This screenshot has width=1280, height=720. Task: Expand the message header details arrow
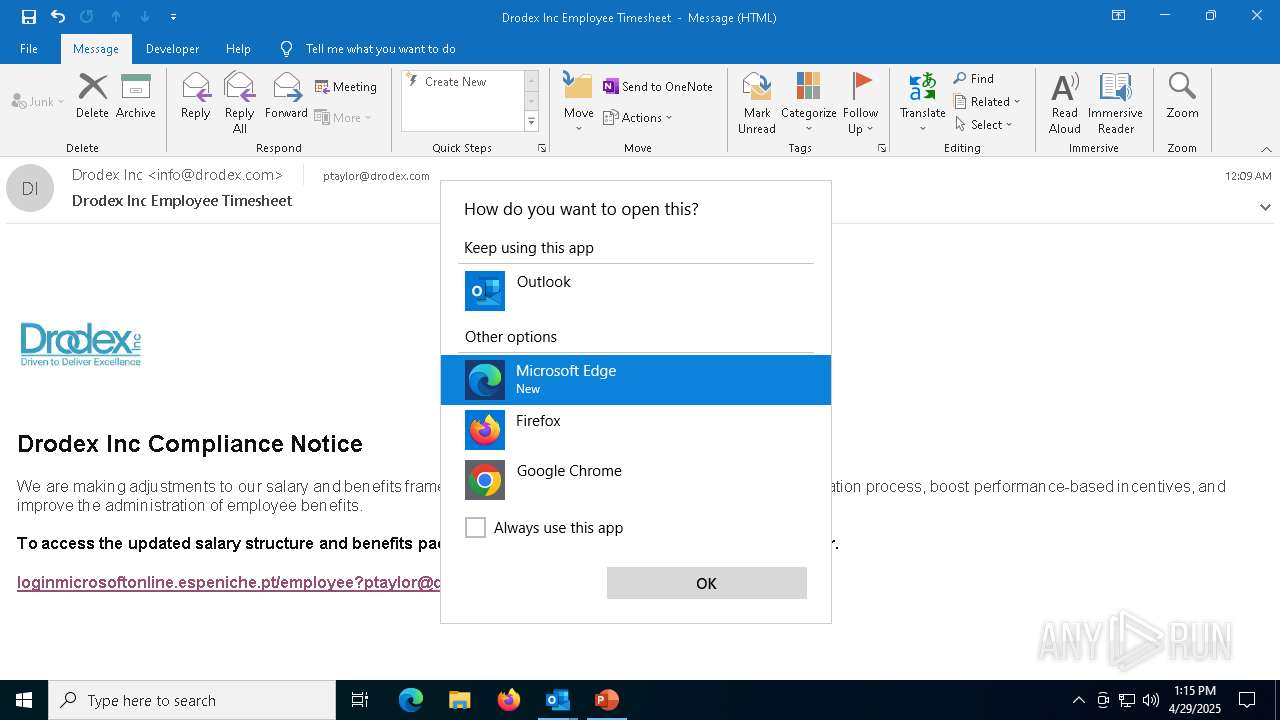pyautogui.click(x=1265, y=207)
